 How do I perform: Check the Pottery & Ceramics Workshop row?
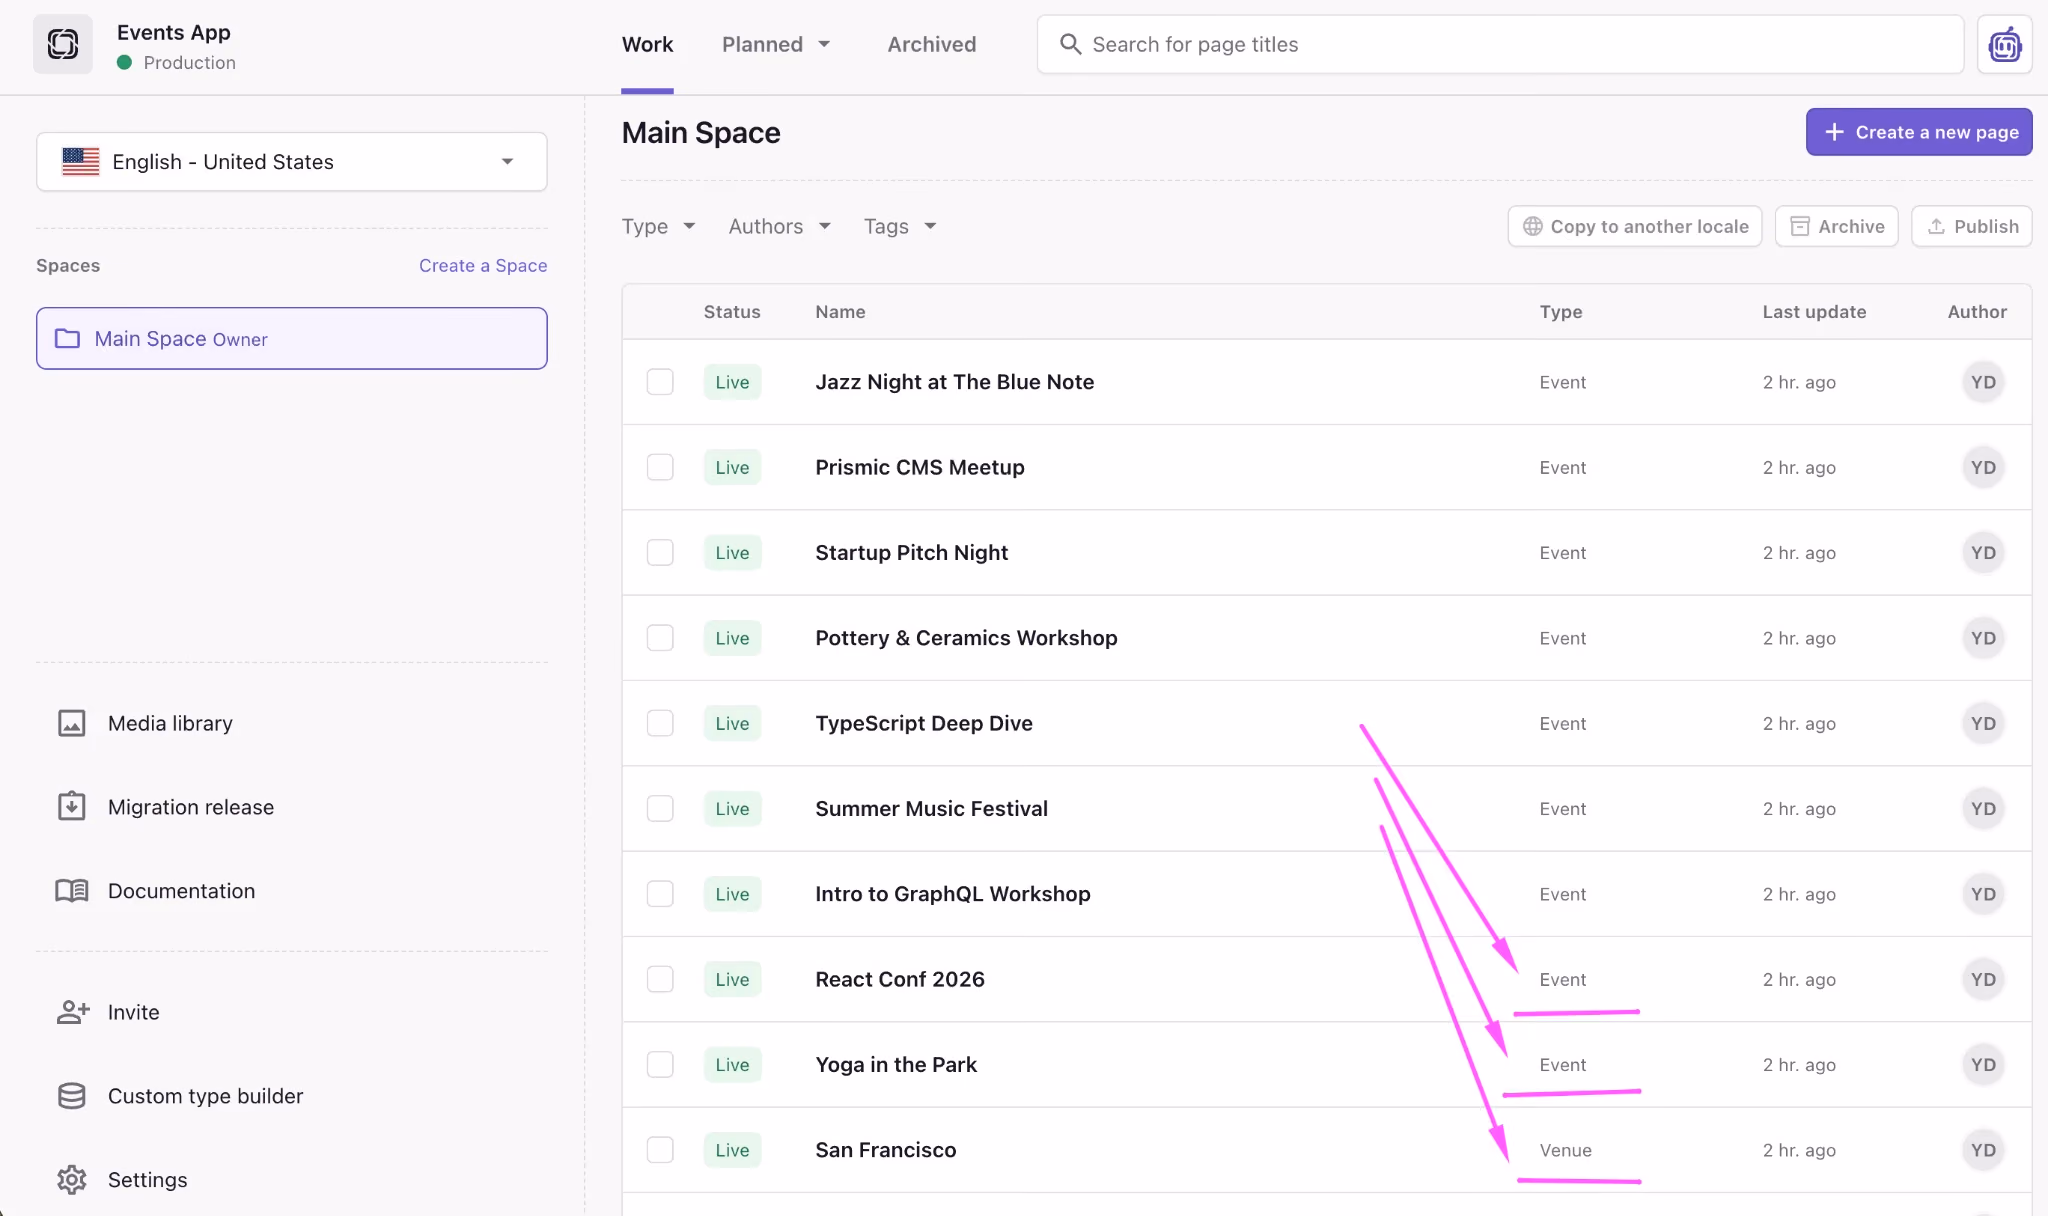[660, 638]
